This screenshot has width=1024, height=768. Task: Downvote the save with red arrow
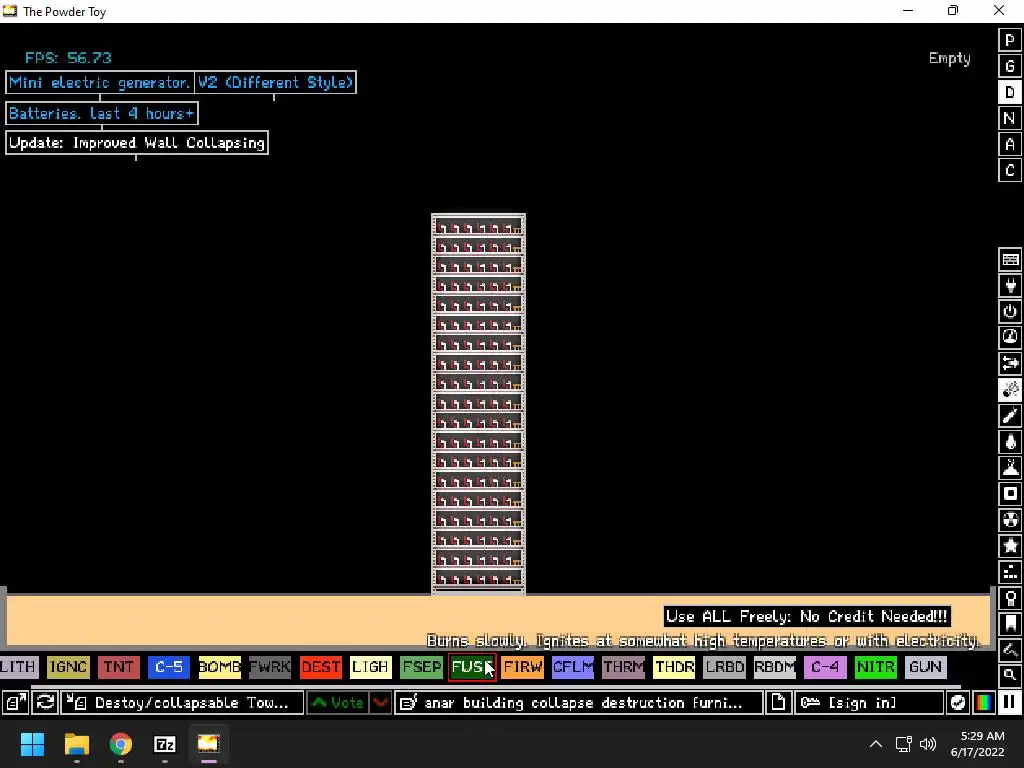380,703
